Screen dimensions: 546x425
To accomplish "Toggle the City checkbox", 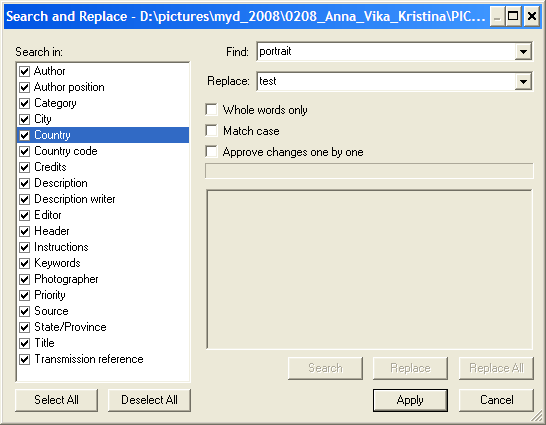I will pos(24,119).
